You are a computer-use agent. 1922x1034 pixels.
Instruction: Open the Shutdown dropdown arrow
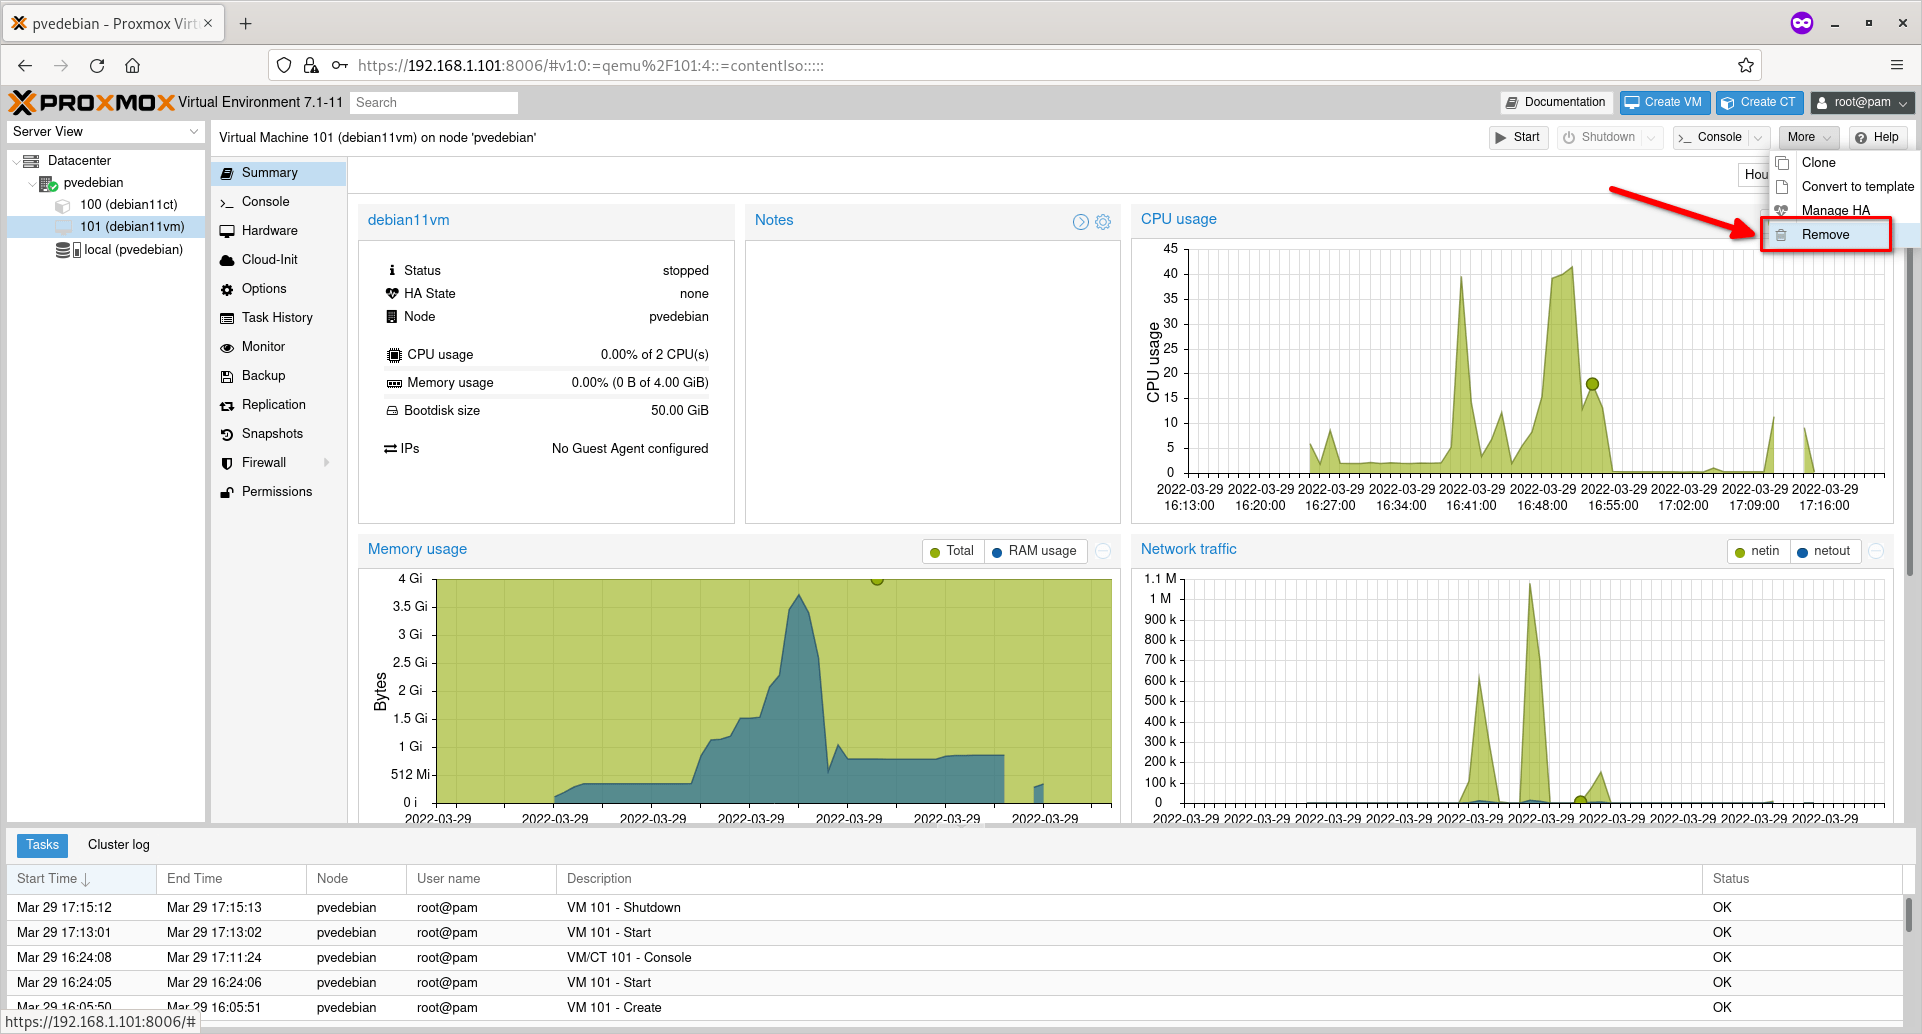[1651, 138]
